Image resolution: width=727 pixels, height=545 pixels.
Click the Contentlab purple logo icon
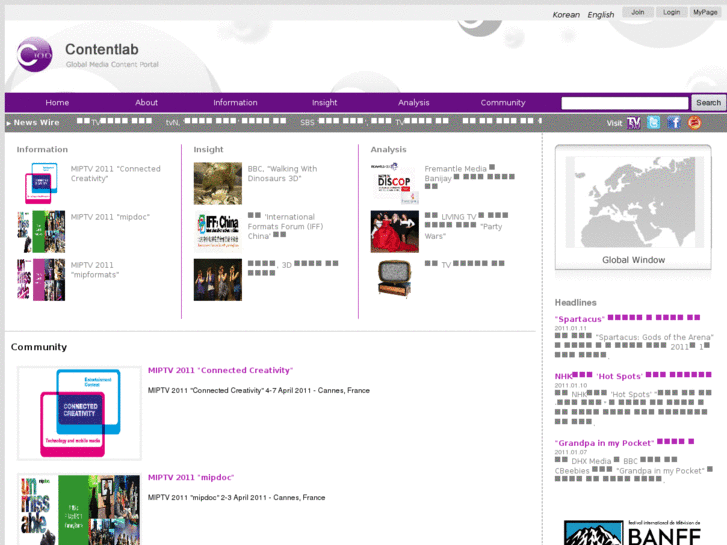34,55
